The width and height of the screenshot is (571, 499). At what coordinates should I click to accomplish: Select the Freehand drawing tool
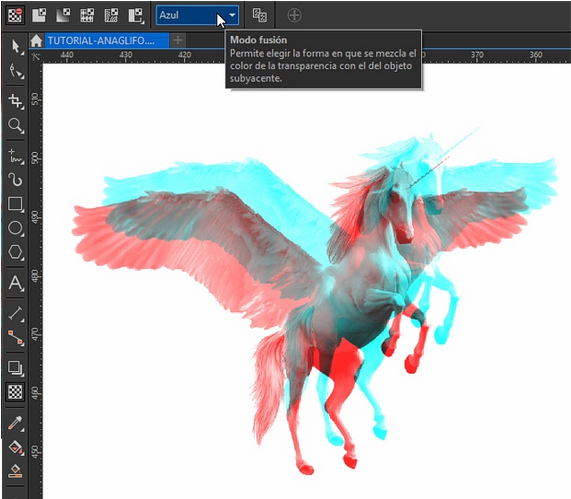pyautogui.click(x=15, y=156)
